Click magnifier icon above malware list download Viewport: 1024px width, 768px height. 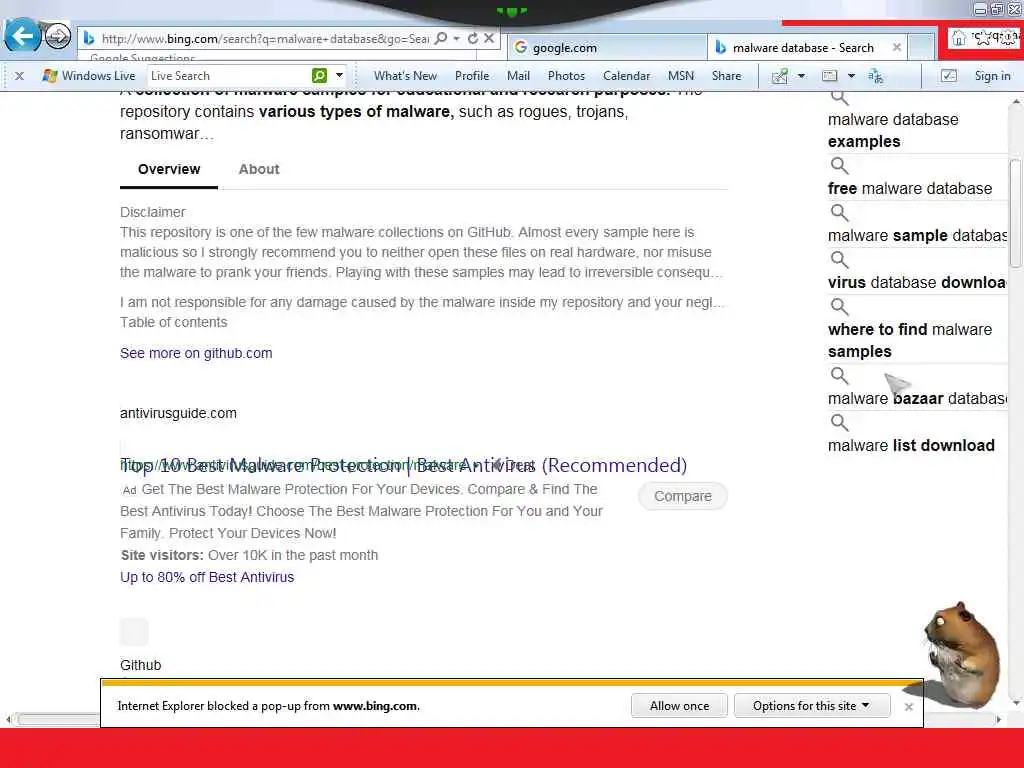(839, 423)
